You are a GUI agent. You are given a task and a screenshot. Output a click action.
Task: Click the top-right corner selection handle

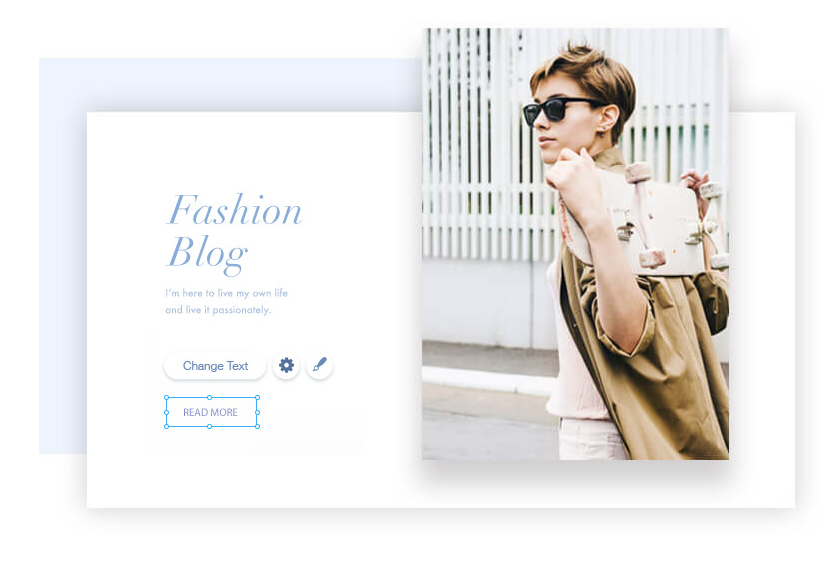(258, 397)
